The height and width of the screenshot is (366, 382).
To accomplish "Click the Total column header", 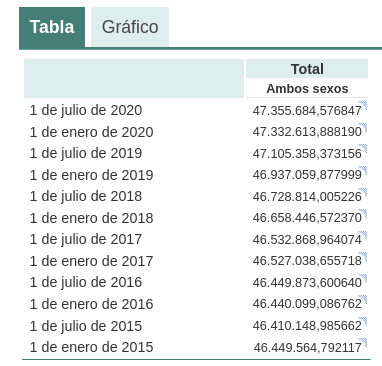I will [x=307, y=69].
